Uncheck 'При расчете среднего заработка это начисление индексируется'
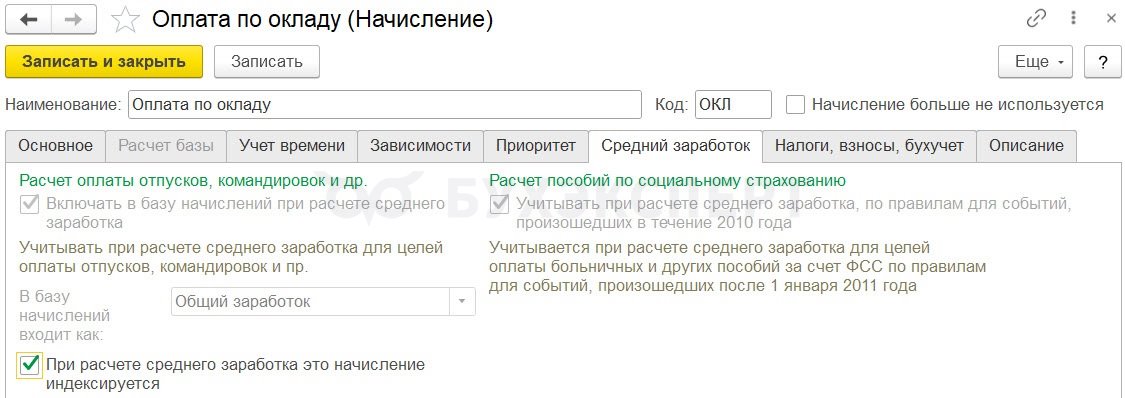Screen dimensions: 1125x398 [x=29, y=365]
